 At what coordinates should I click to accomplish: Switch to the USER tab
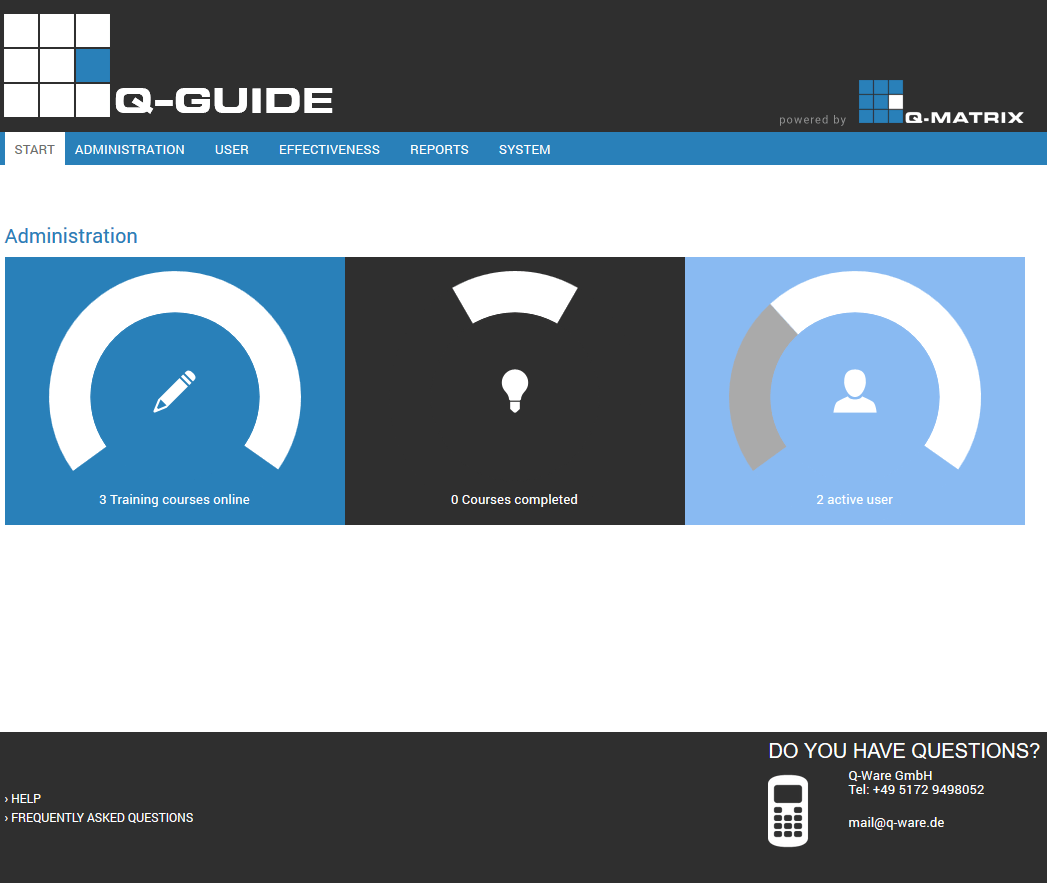pos(231,149)
